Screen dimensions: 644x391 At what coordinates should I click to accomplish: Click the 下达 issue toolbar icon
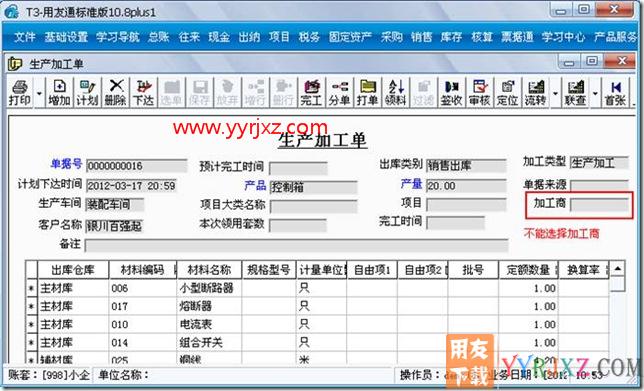pos(143,93)
